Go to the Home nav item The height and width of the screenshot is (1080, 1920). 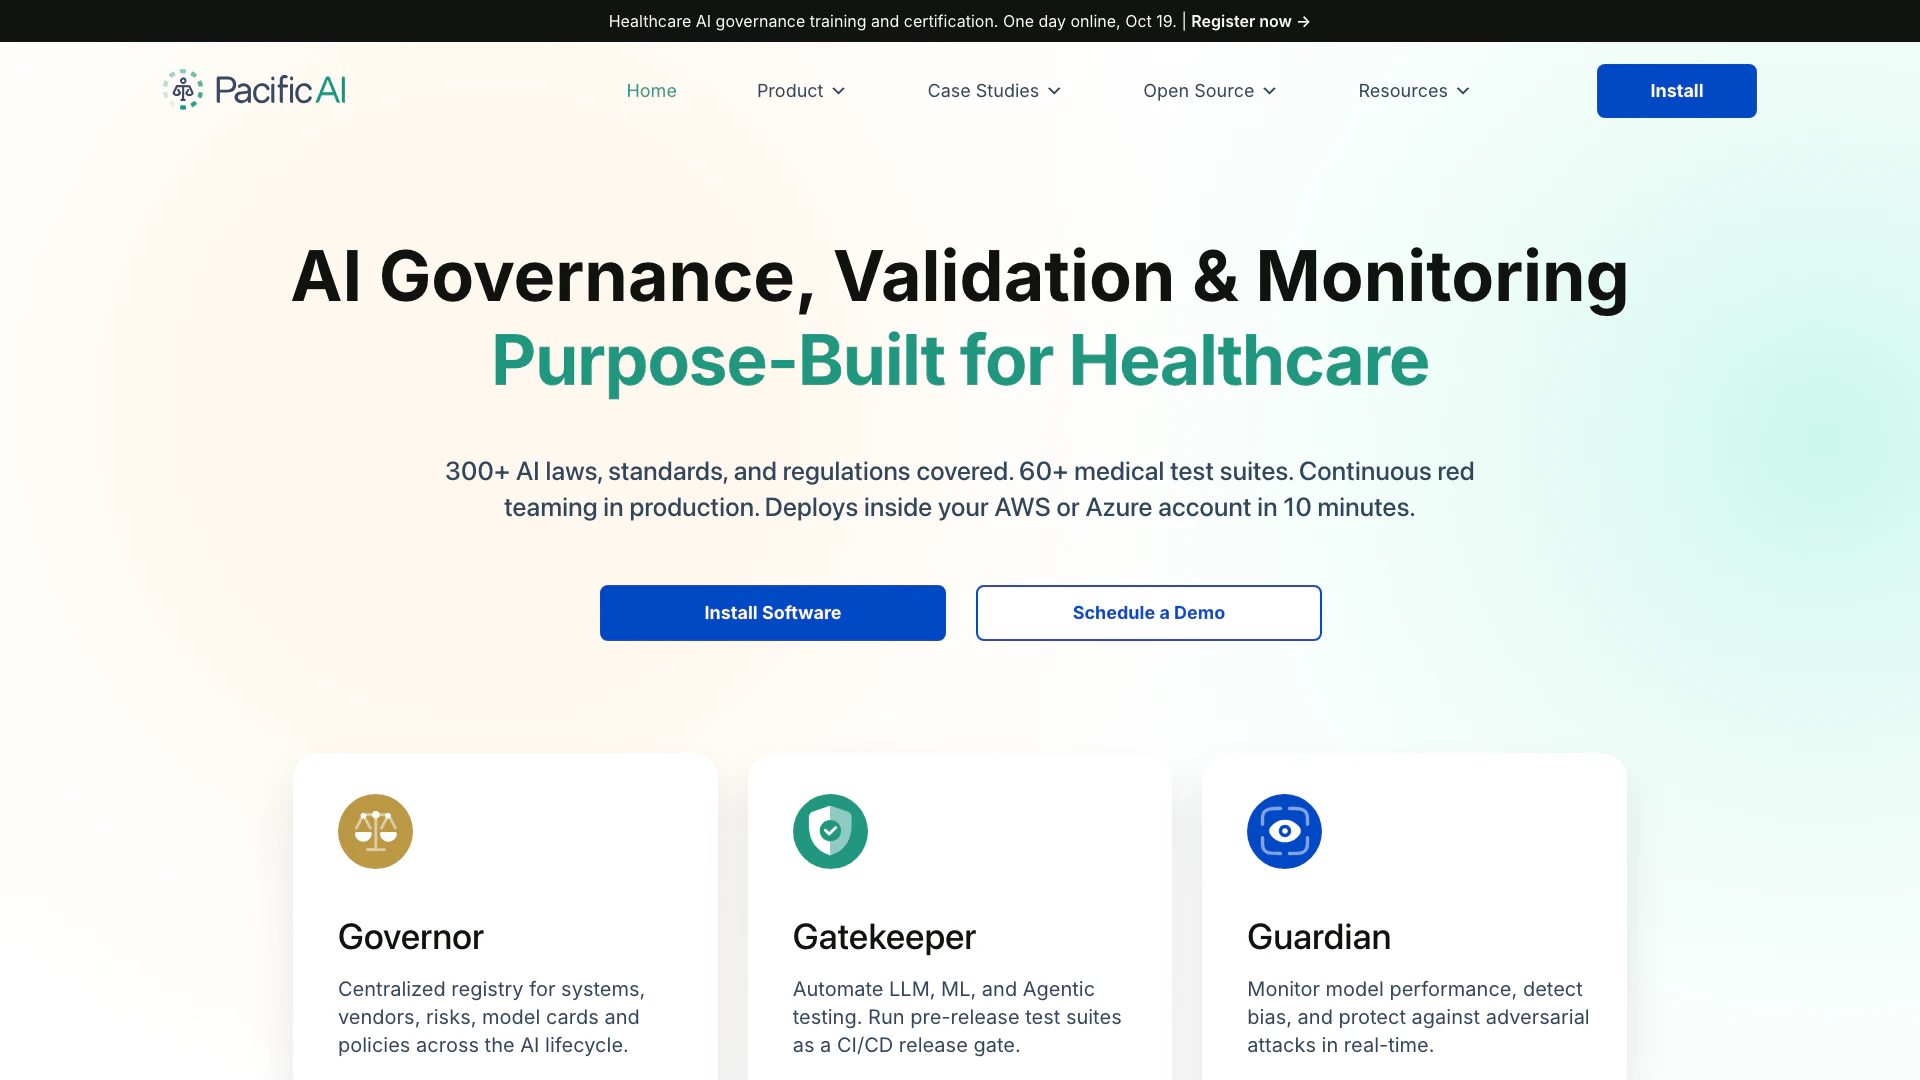(651, 91)
